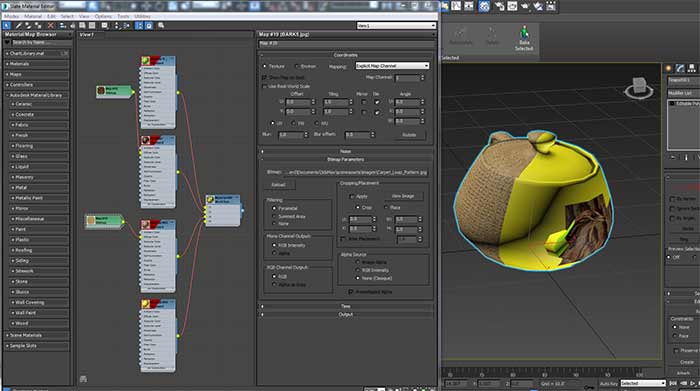
Task: Collapse the Coordinates rollout
Action: click(346, 55)
